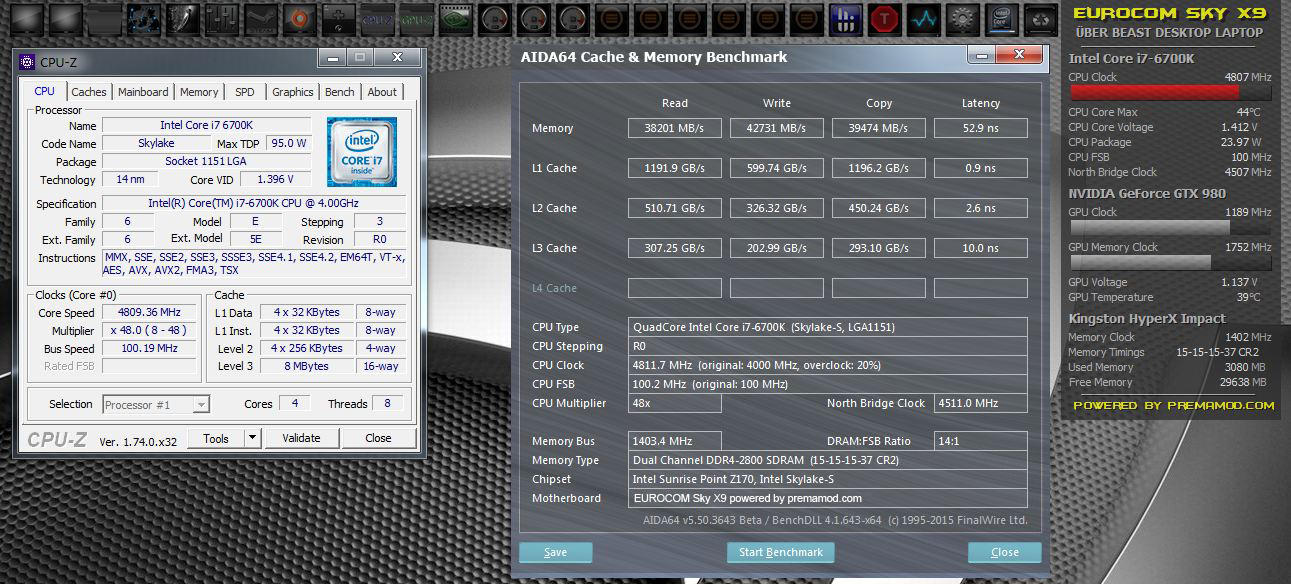This screenshot has height=584, width=1291.
Task: Click the GPU Clock bar in gadget
Action: pos(1169,227)
